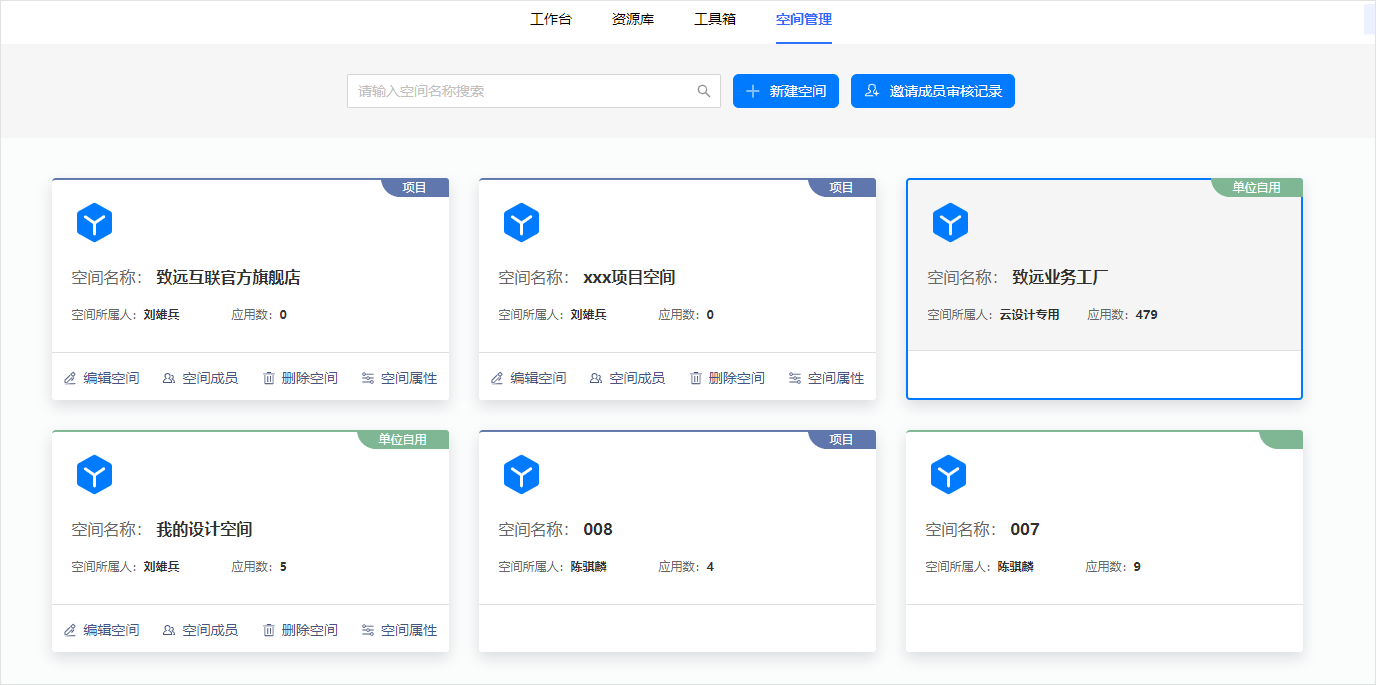Screen dimensions: 1376x685
Task: Click the members icon on 致远互联官方旗舰店 card
Action: pyautogui.click(x=169, y=378)
